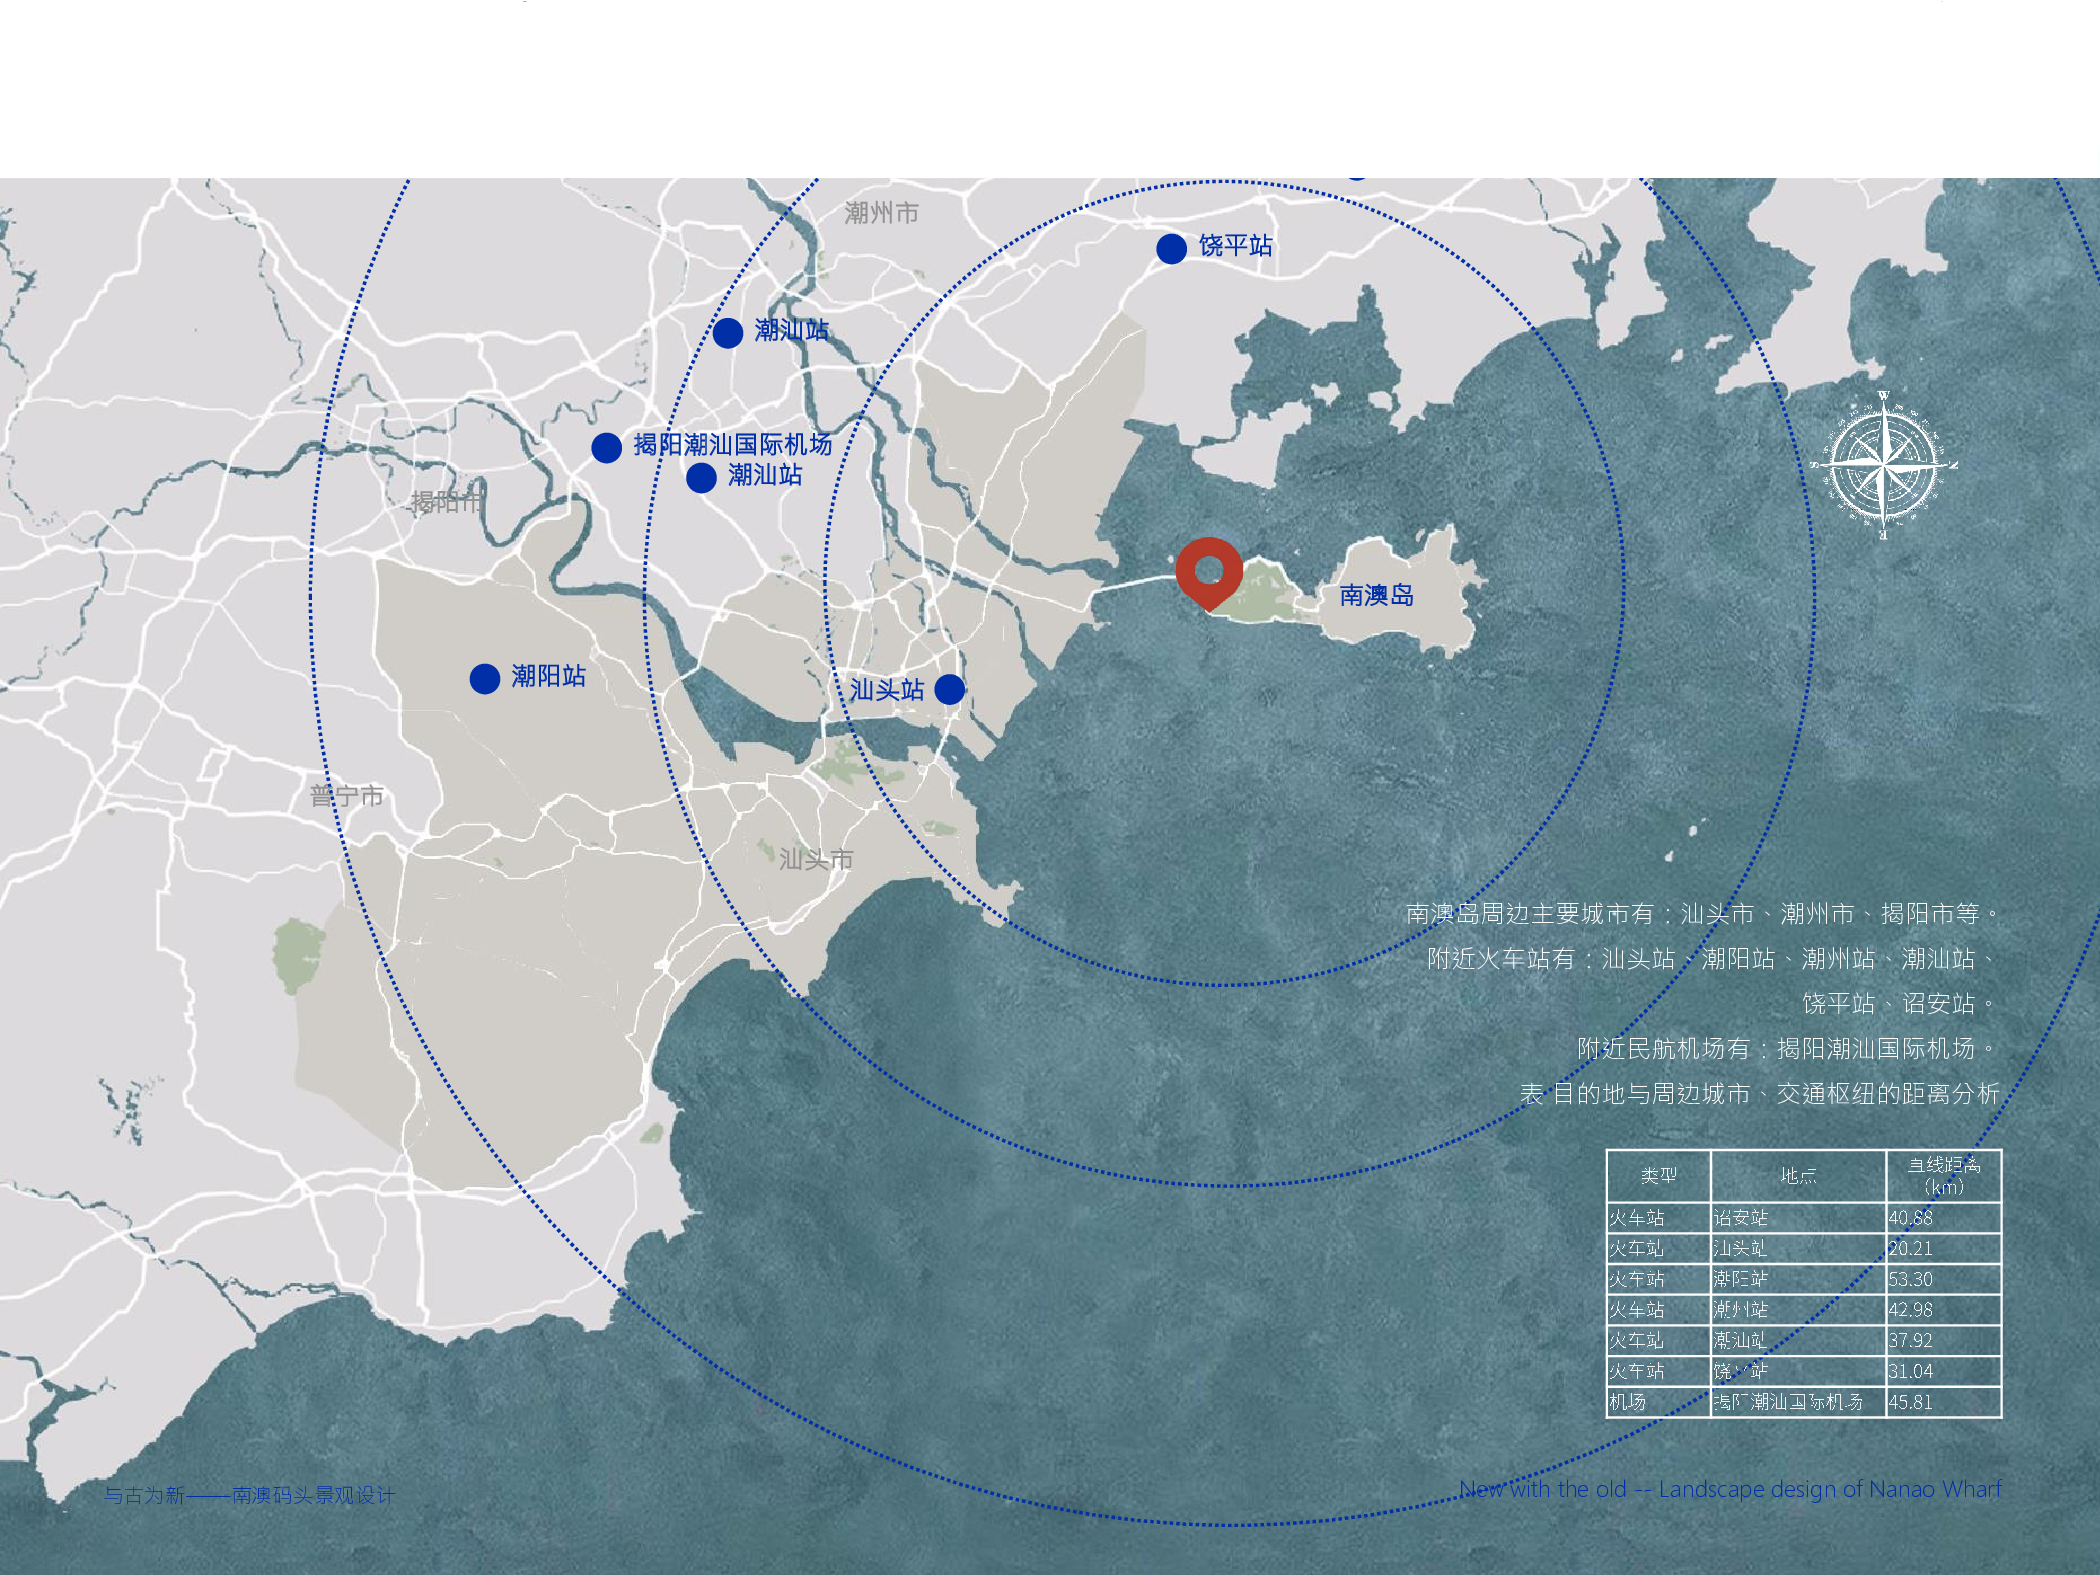Image resolution: width=2100 pixels, height=1575 pixels.
Task: Click the gray 汕头市 city label
Action: coord(816,859)
